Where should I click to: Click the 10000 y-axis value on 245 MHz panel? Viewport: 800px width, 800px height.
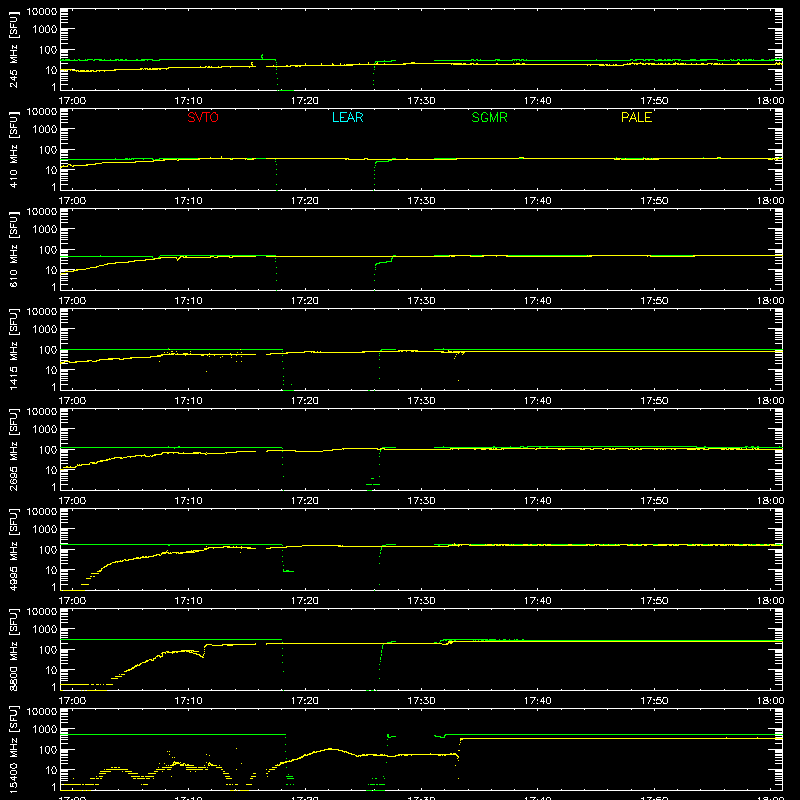tap(42, 12)
